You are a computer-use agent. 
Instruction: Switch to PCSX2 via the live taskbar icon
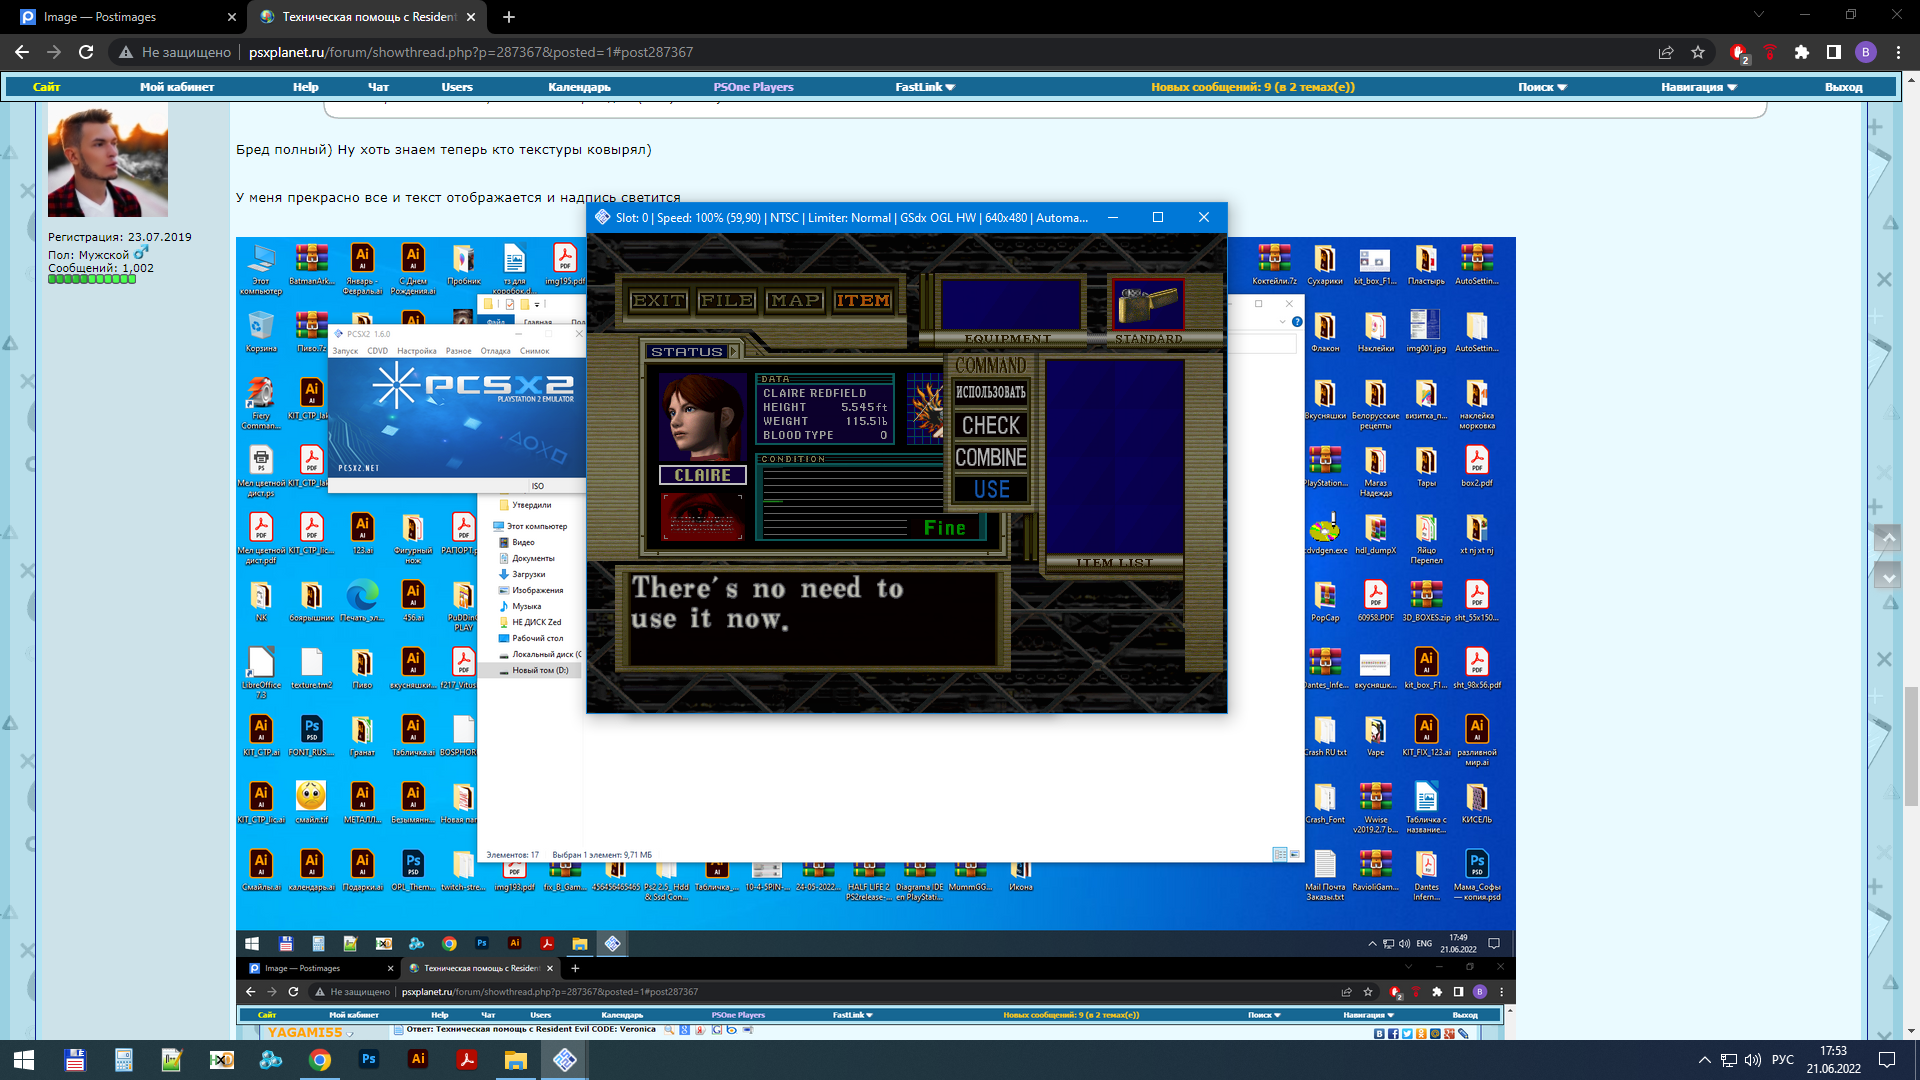click(x=565, y=1060)
